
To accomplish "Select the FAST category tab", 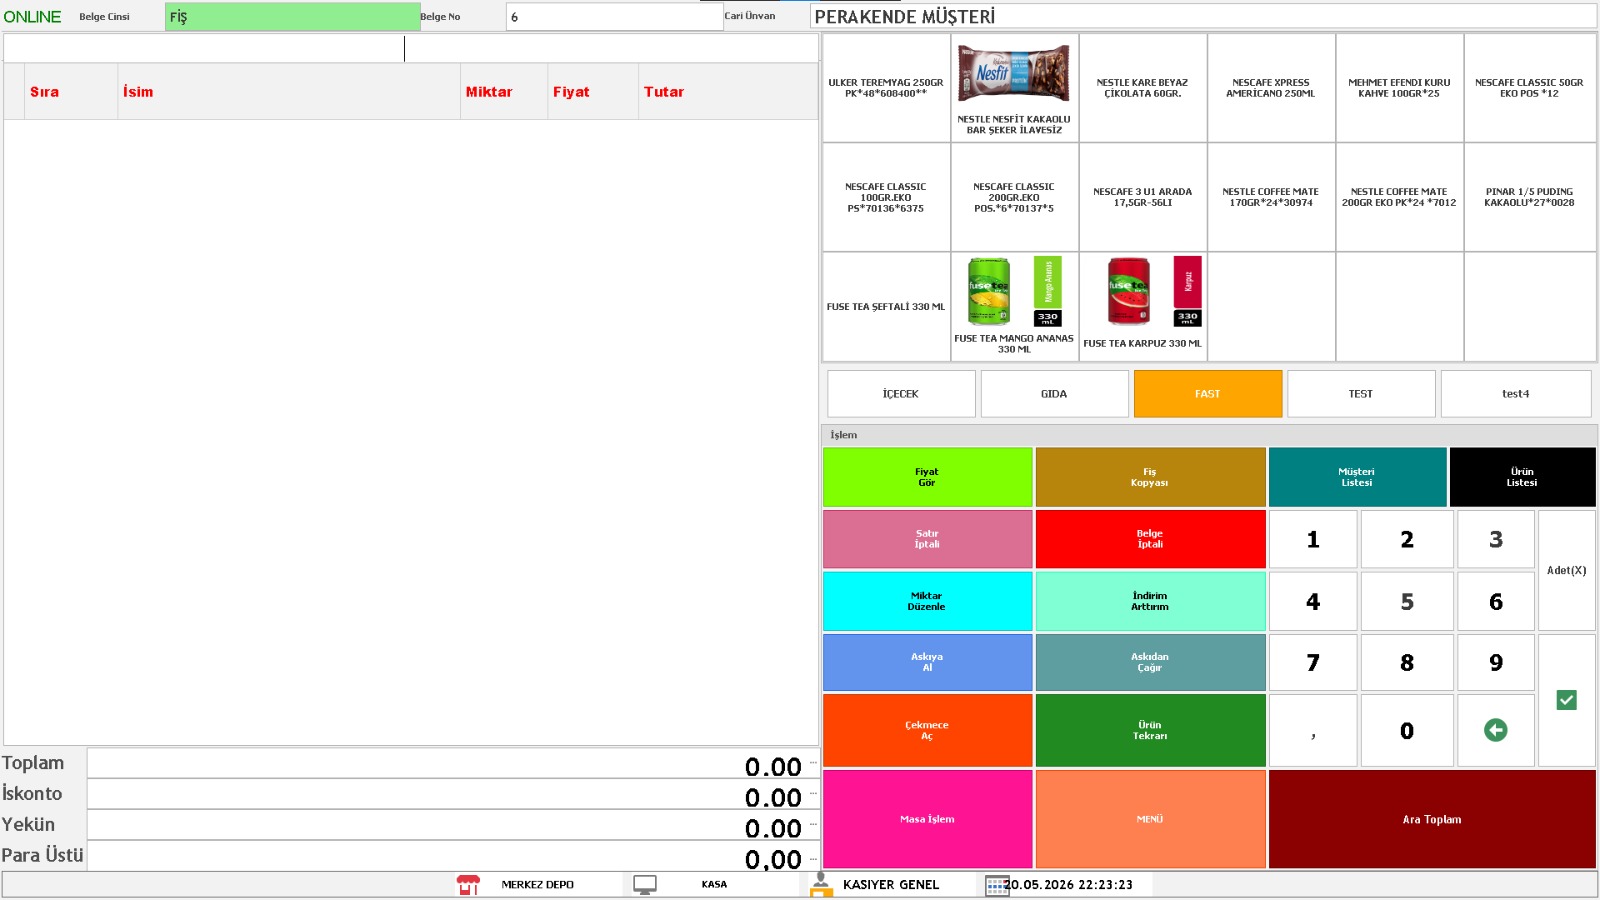I will (1208, 394).
